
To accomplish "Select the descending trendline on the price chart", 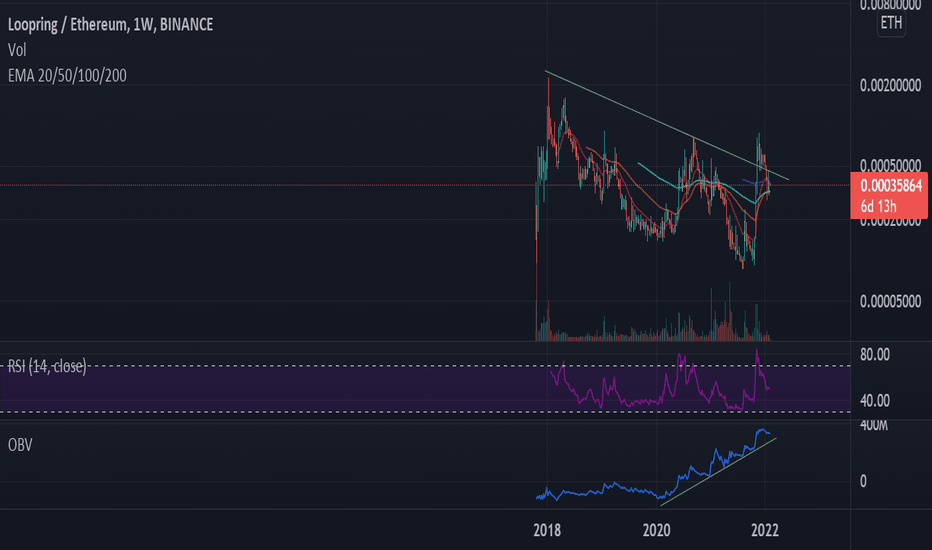I will click(667, 125).
